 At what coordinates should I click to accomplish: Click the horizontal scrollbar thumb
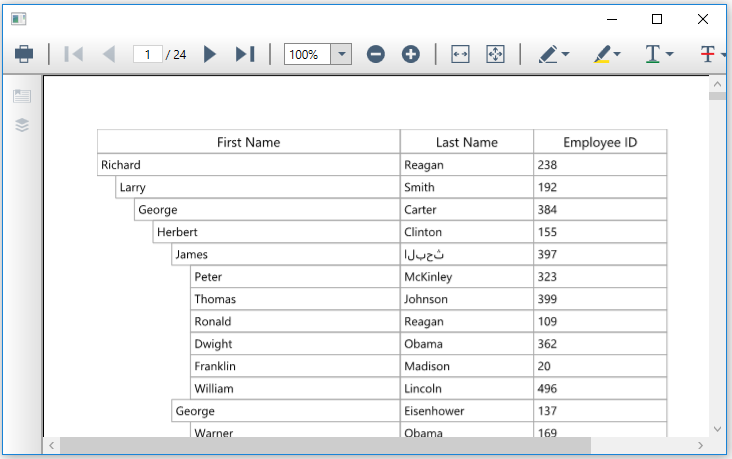325,445
